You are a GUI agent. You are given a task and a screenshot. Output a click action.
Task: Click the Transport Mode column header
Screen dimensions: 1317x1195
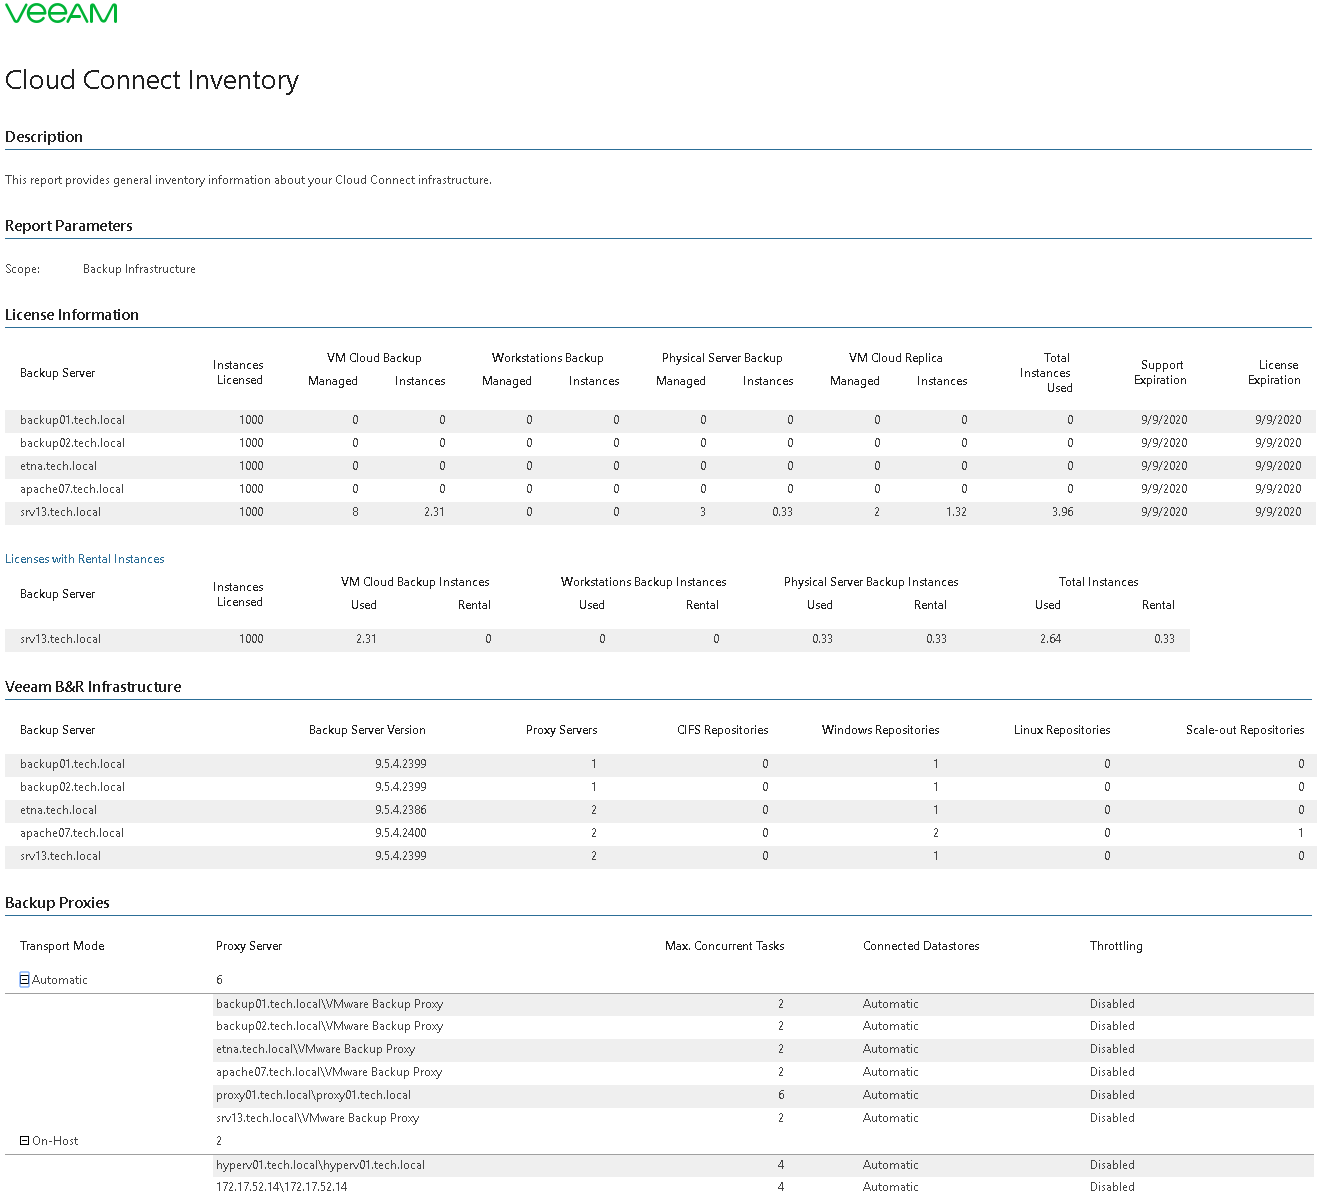[x=62, y=946]
